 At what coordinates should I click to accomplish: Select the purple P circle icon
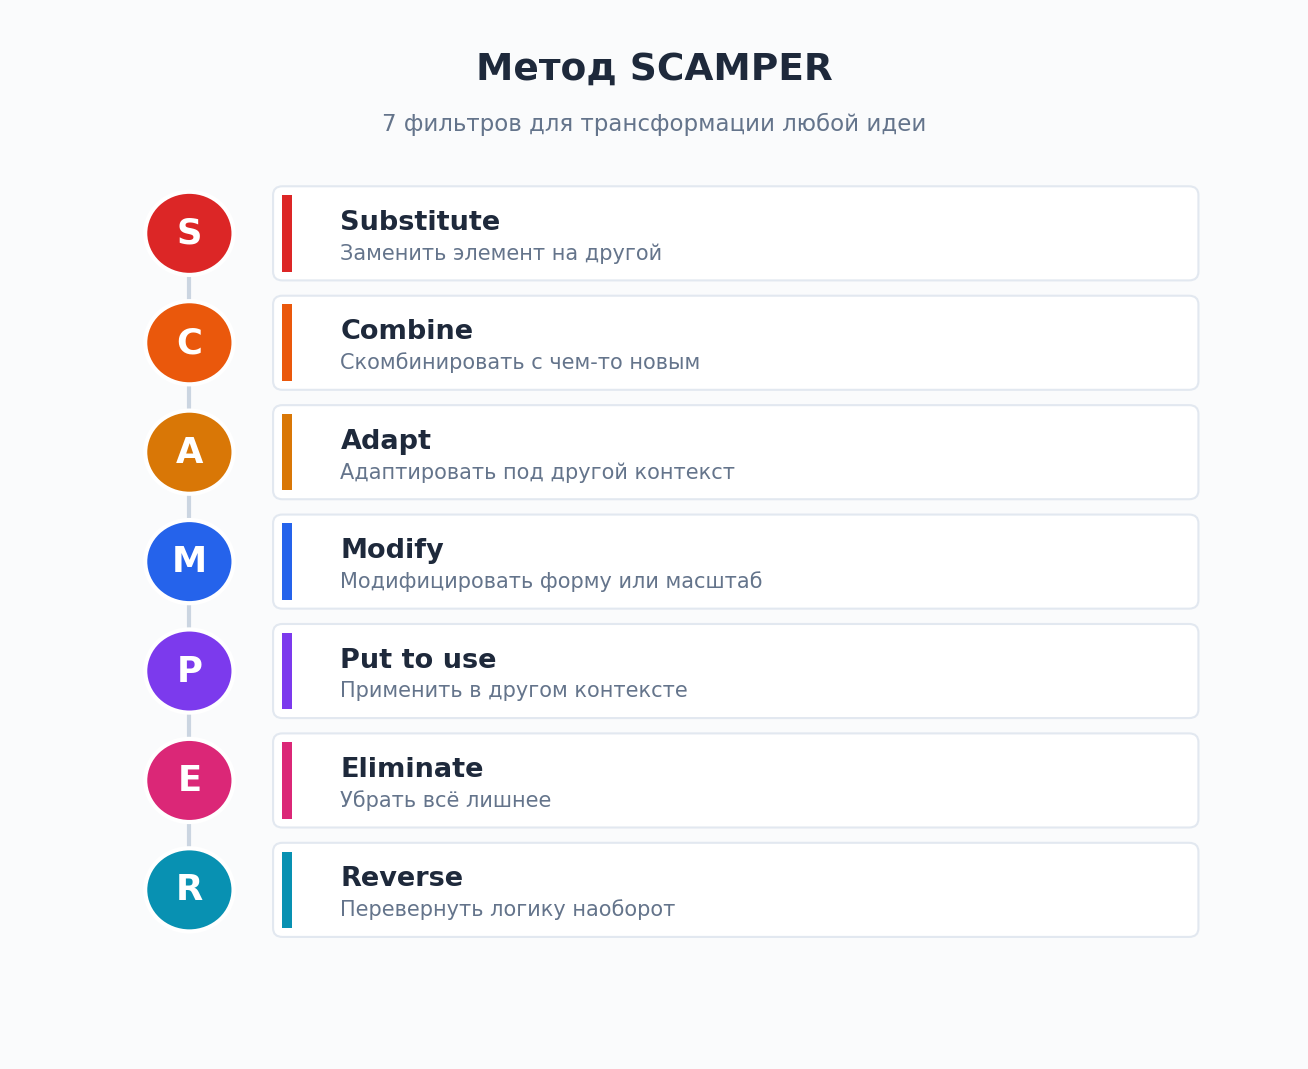(189, 671)
